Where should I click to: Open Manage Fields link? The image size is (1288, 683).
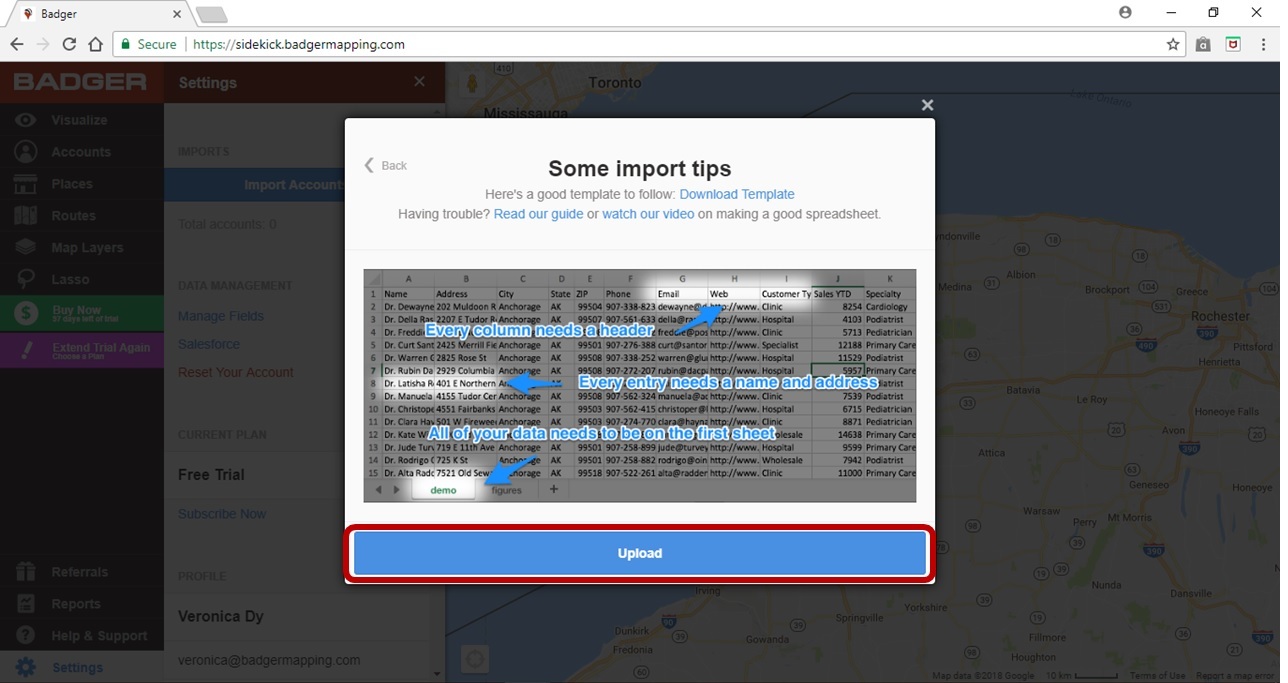point(221,316)
